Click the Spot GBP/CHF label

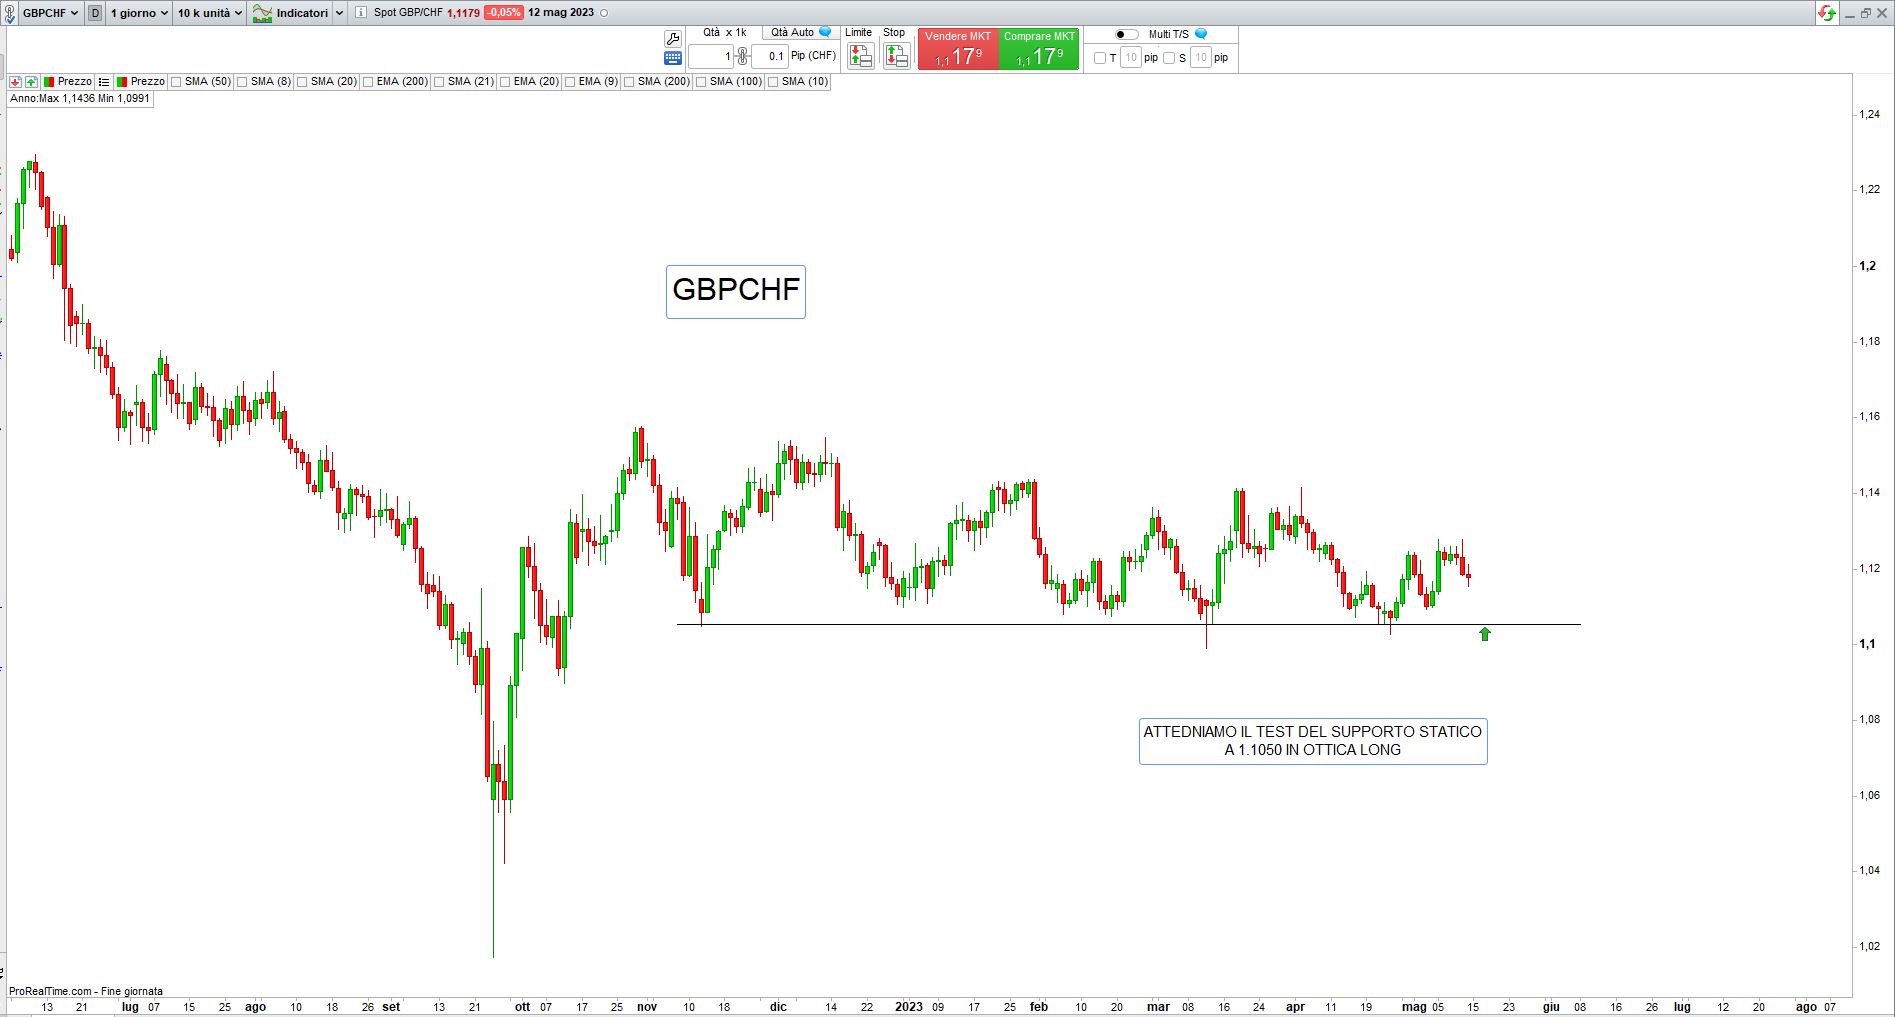click(x=408, y=13)
